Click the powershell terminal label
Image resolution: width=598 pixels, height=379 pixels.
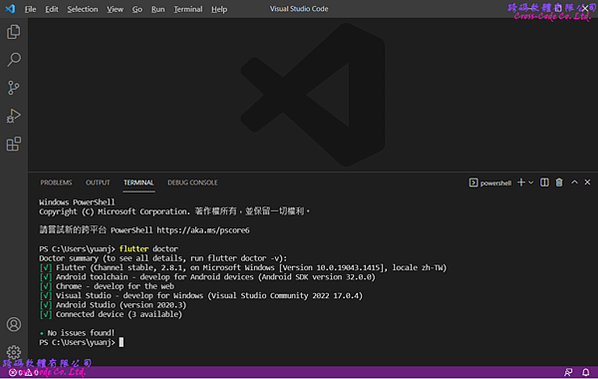(x=495, y=183)
